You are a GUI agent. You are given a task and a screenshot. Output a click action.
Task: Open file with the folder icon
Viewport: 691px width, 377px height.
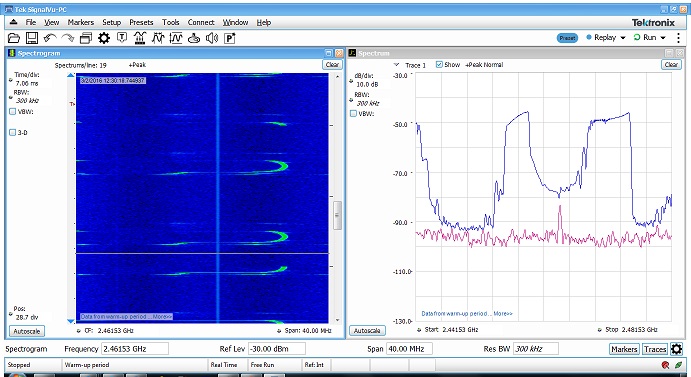(14, 38)
